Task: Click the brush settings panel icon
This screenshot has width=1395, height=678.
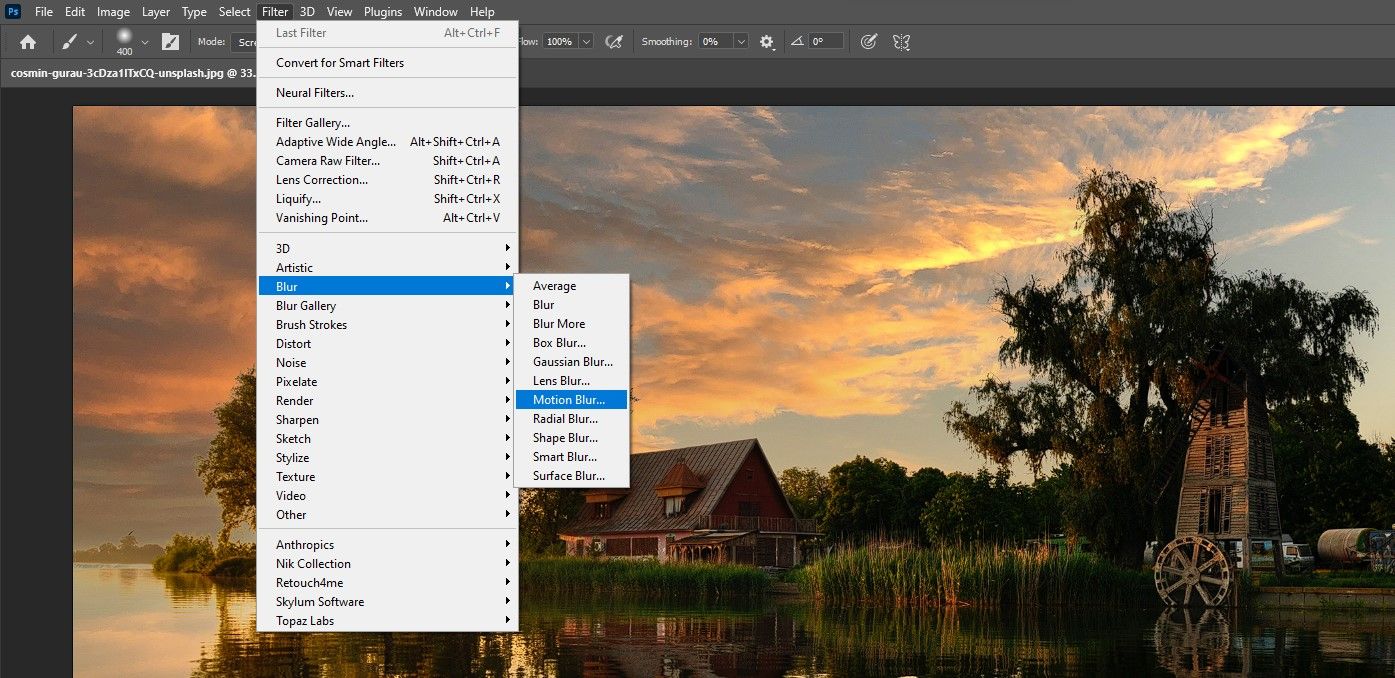Action: (170, 42)
